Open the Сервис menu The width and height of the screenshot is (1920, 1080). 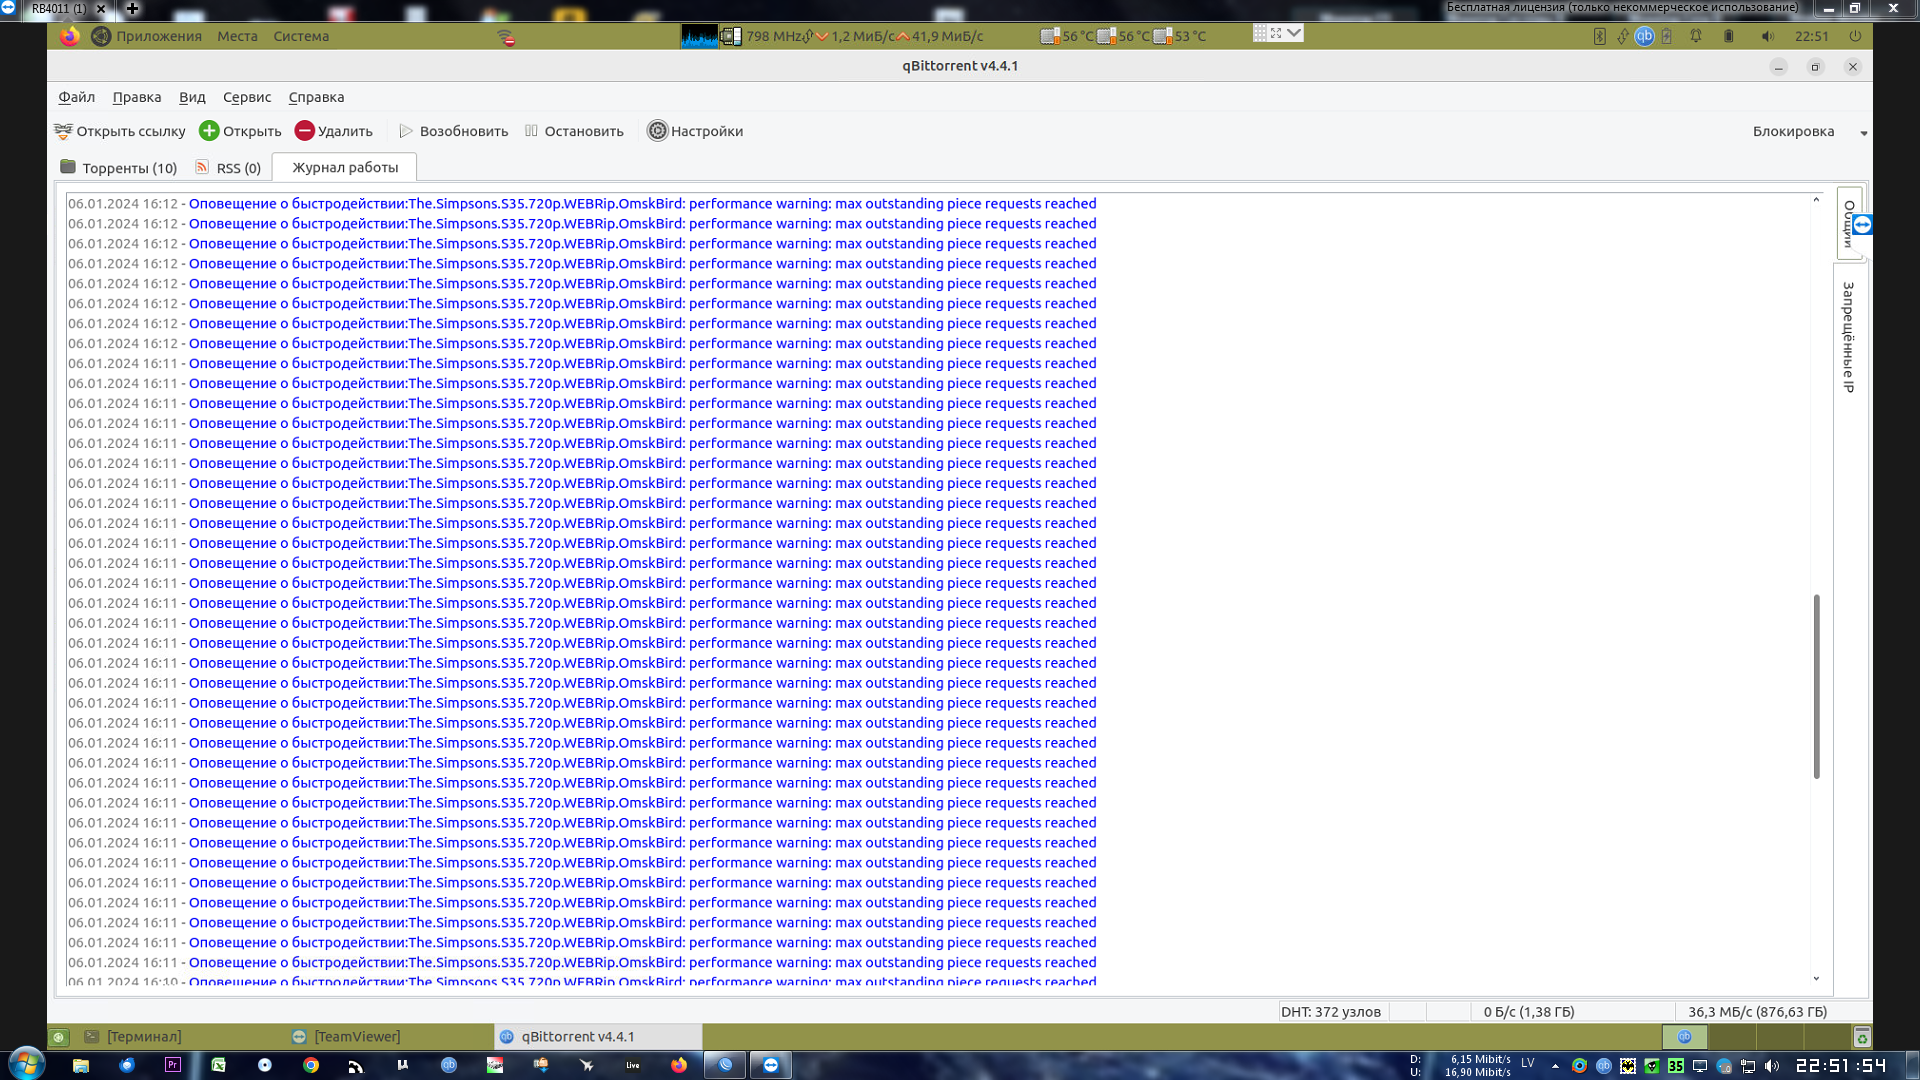pos(246,97)
